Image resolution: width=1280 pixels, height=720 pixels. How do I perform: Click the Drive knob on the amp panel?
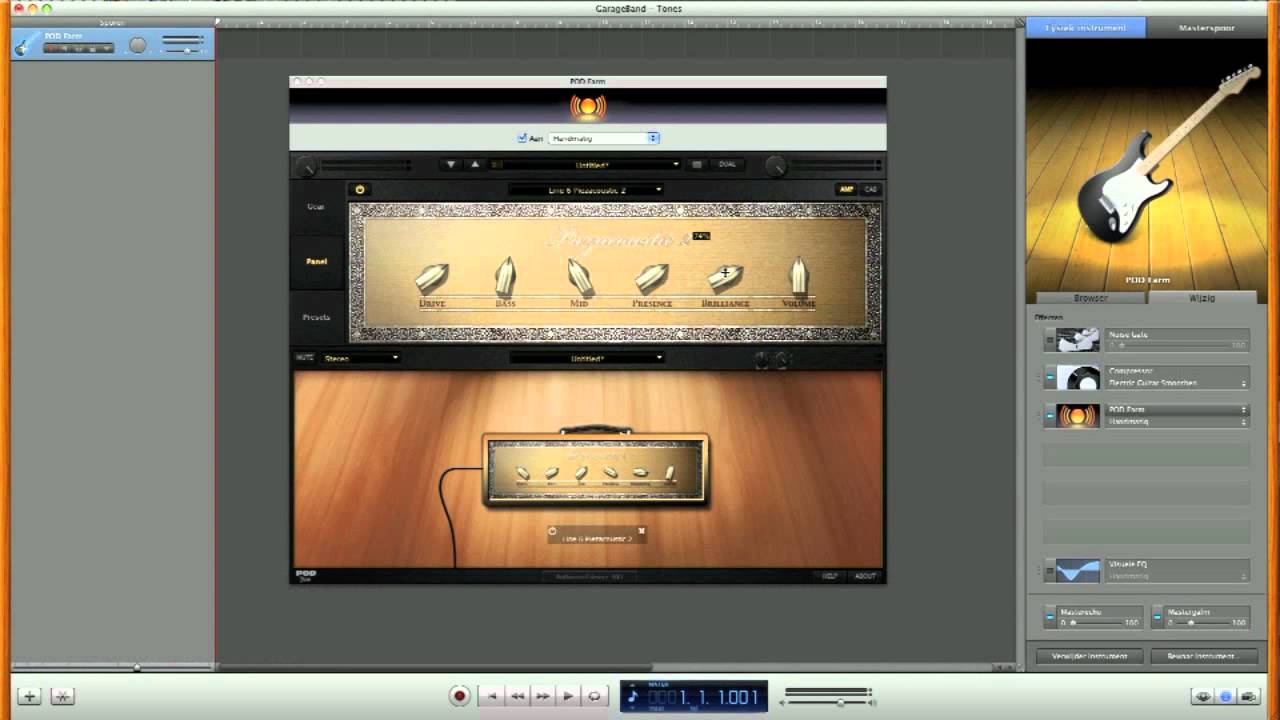coord(432,277)
